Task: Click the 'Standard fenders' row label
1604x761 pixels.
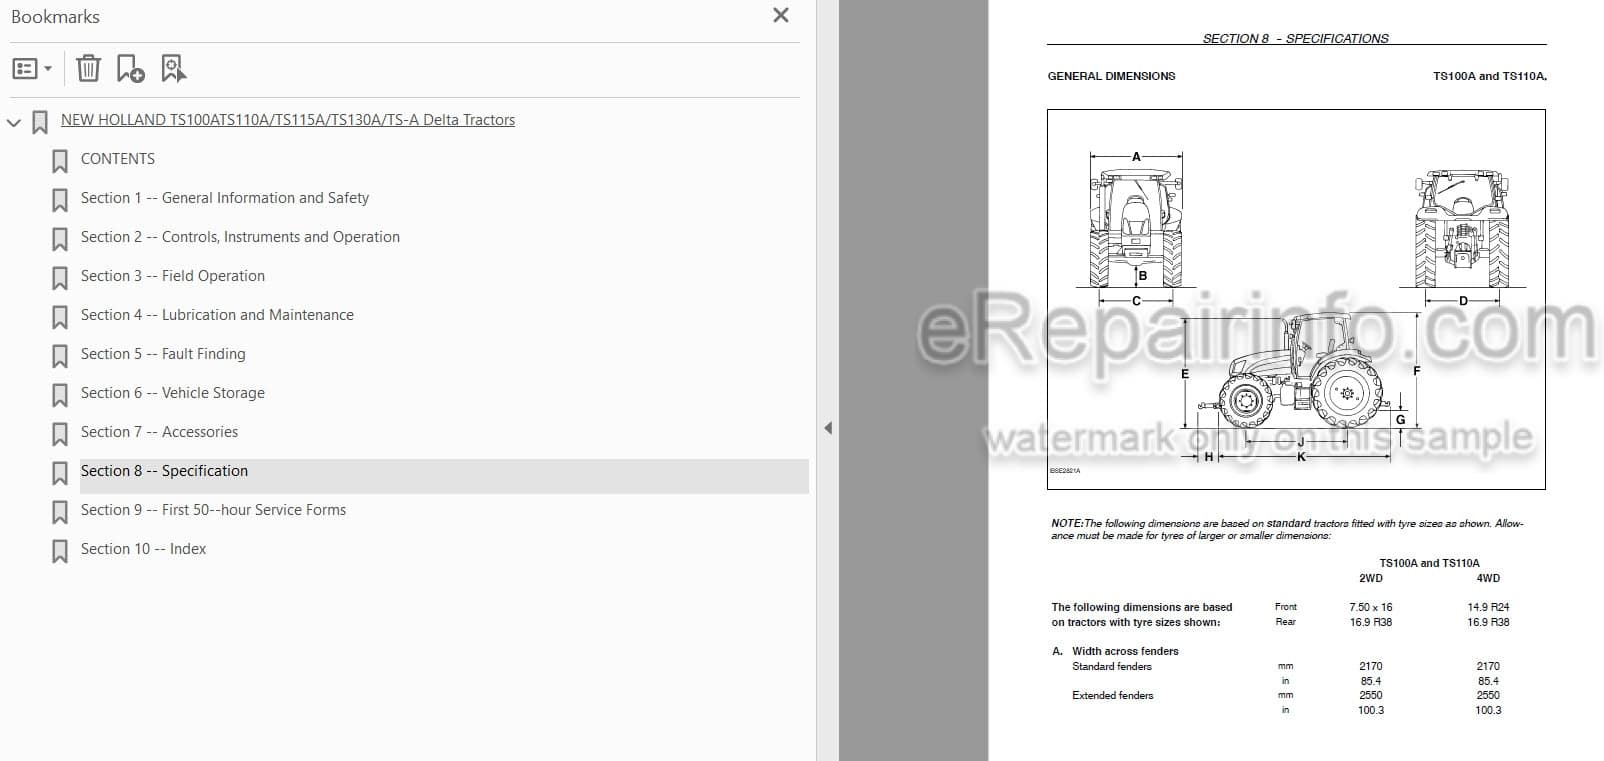Action: pos(1112,666)
